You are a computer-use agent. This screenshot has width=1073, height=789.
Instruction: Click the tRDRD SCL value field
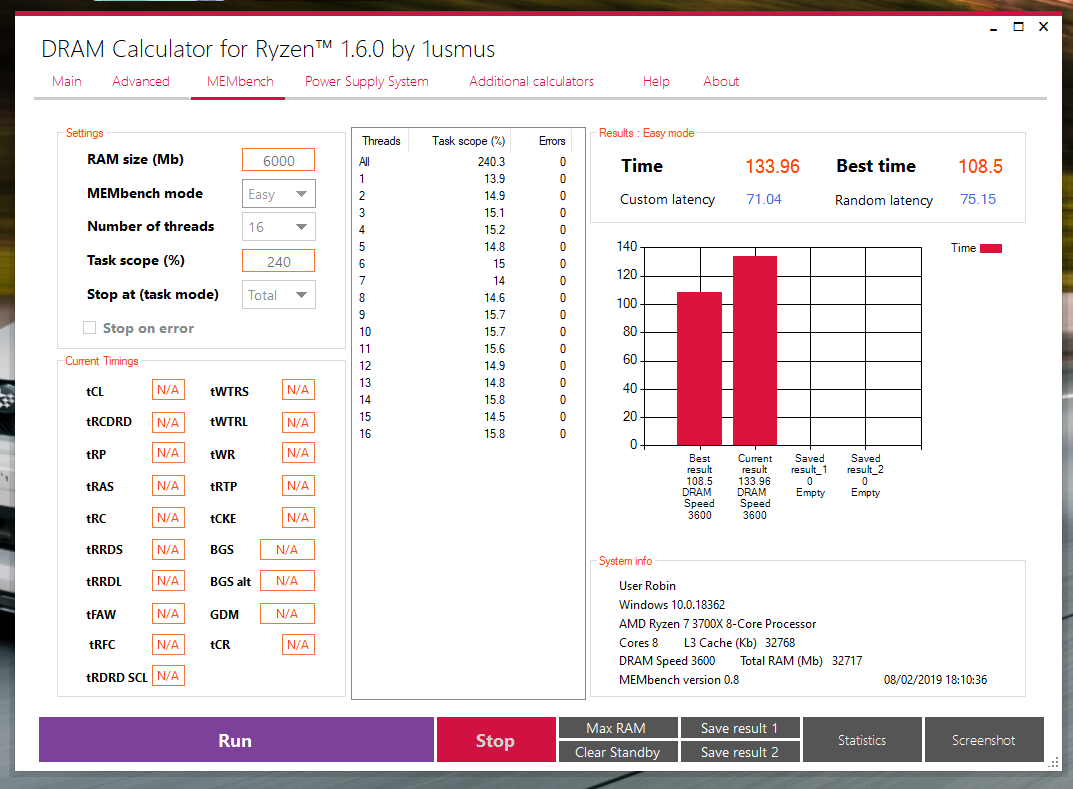[x=168, y=676]
